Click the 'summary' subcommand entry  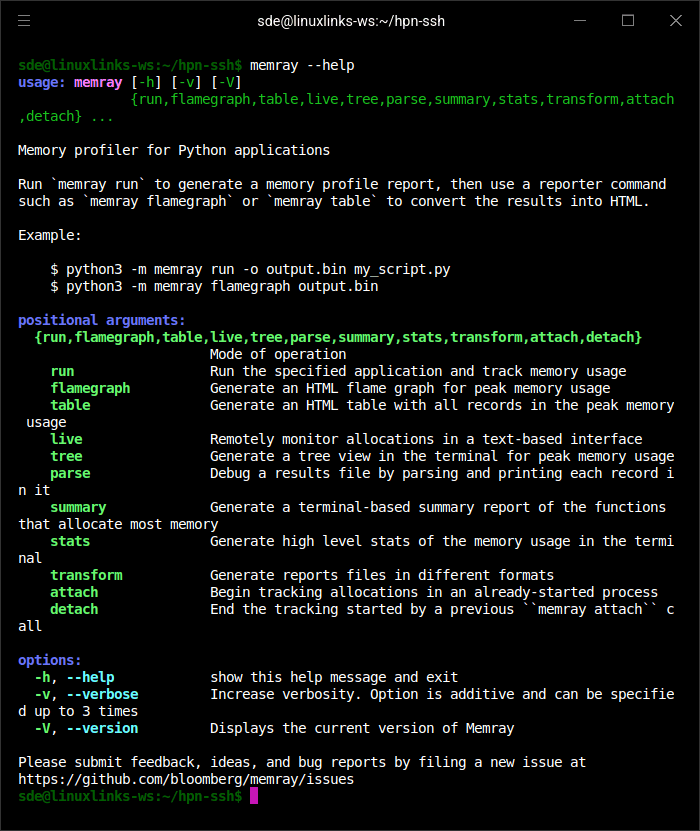click(78, 507)
